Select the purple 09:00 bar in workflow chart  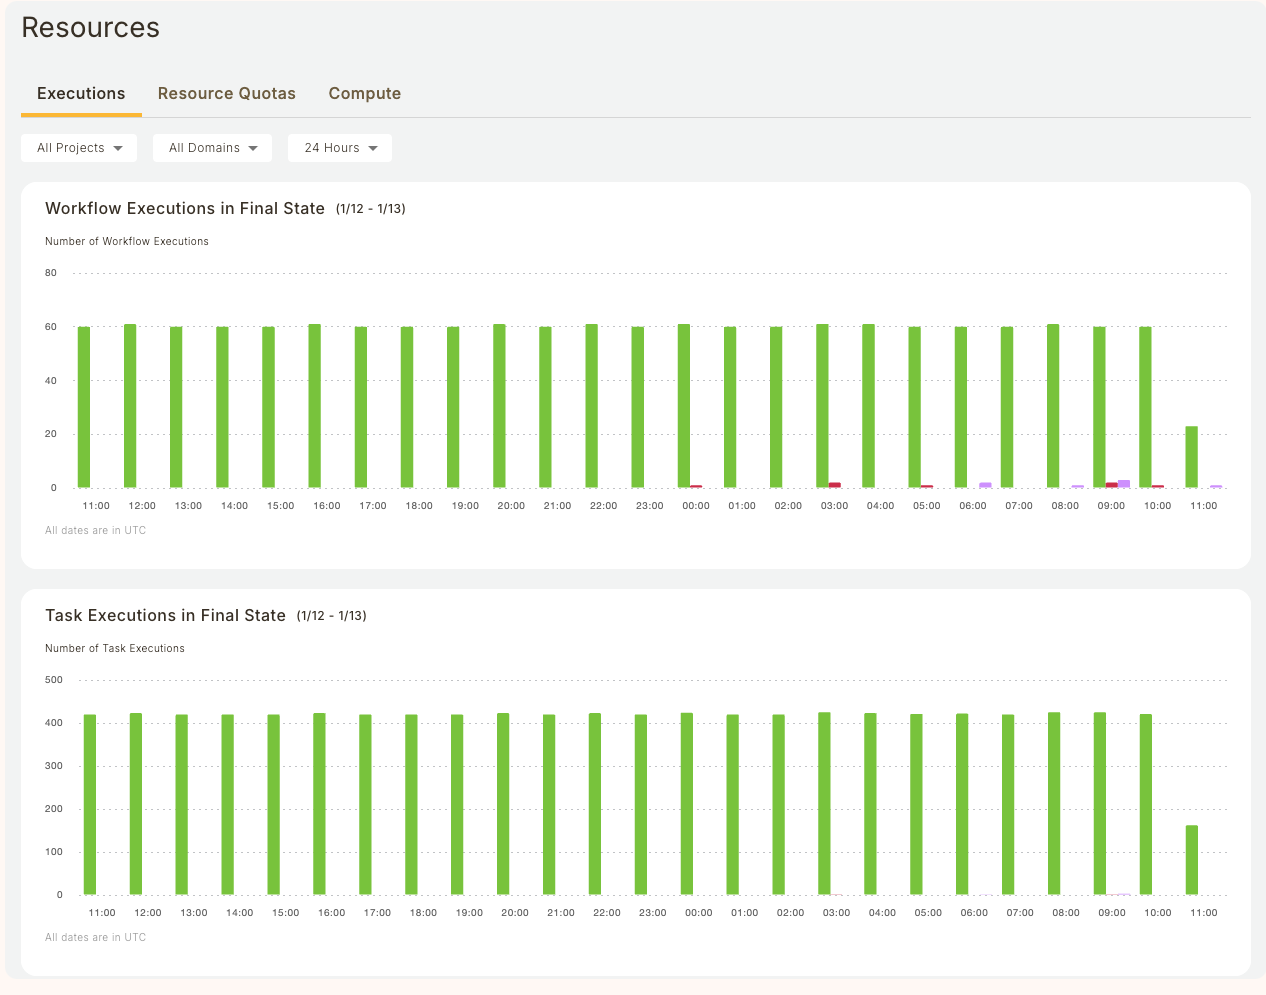[1124, 484]
